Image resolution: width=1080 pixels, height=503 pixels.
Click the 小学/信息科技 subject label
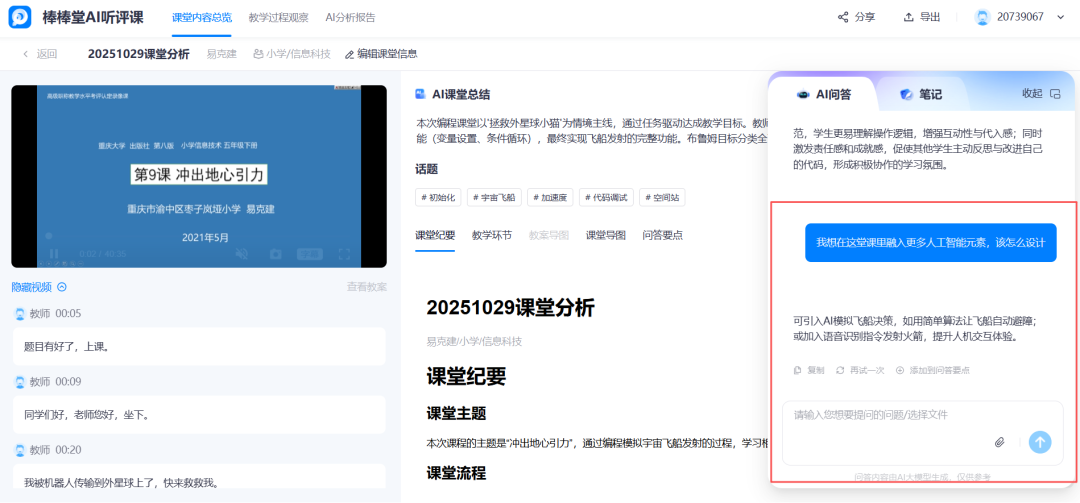tap(292, 54)
